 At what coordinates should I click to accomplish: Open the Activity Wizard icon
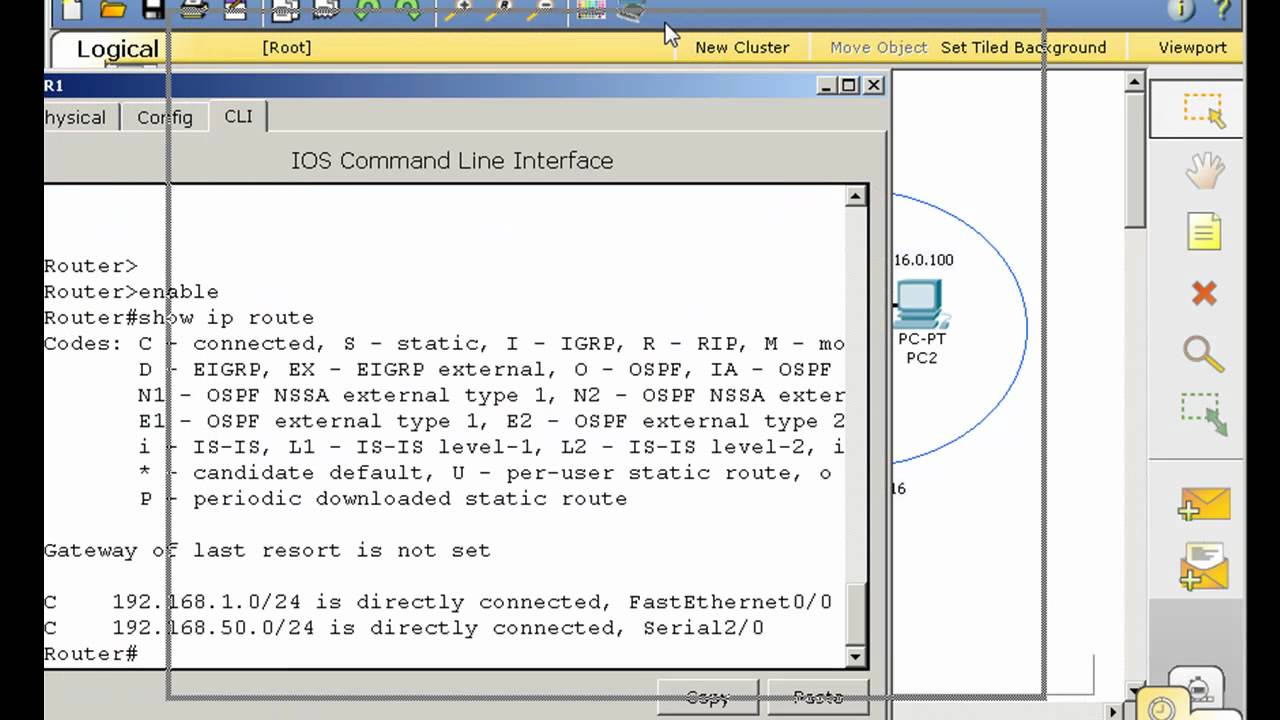[x=235, y=10]
